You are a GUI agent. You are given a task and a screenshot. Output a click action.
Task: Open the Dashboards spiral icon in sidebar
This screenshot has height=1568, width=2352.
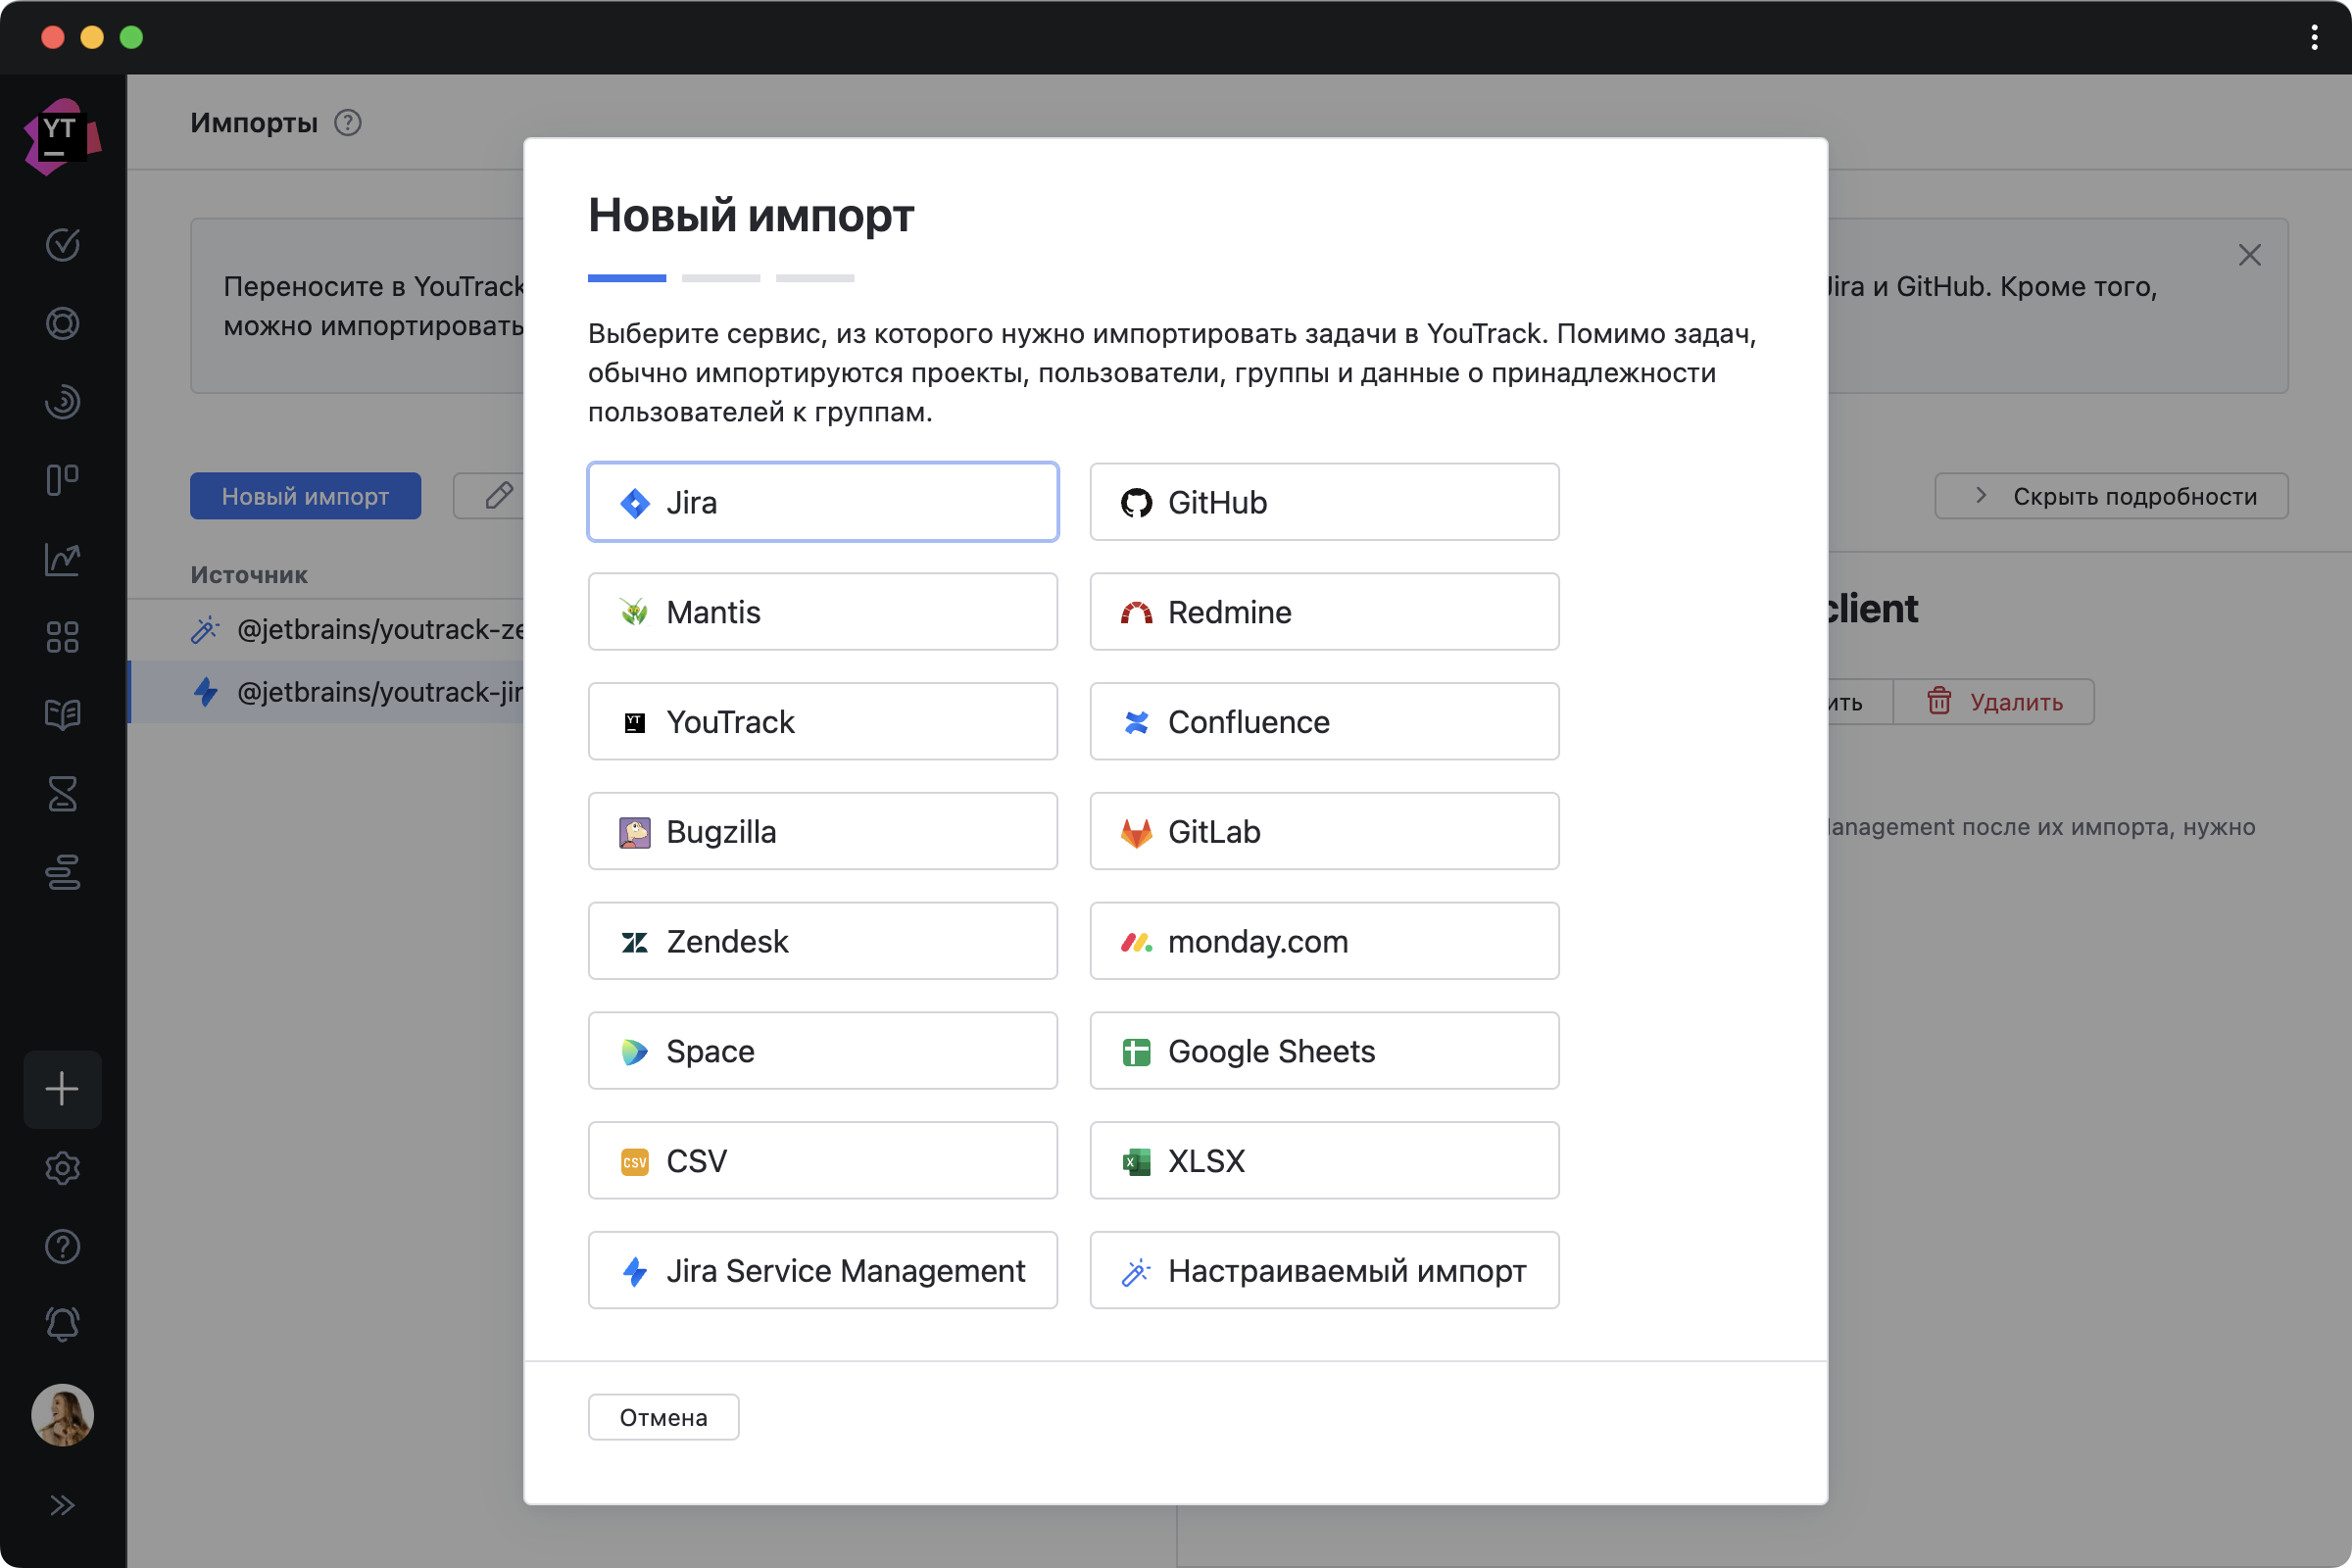coord(62,402)
